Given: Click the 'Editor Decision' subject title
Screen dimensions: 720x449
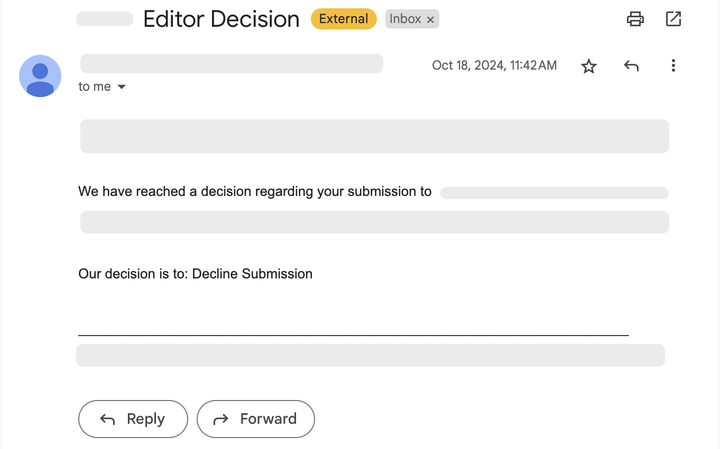Looking at the screenshot, I should (x=221, y=19).
